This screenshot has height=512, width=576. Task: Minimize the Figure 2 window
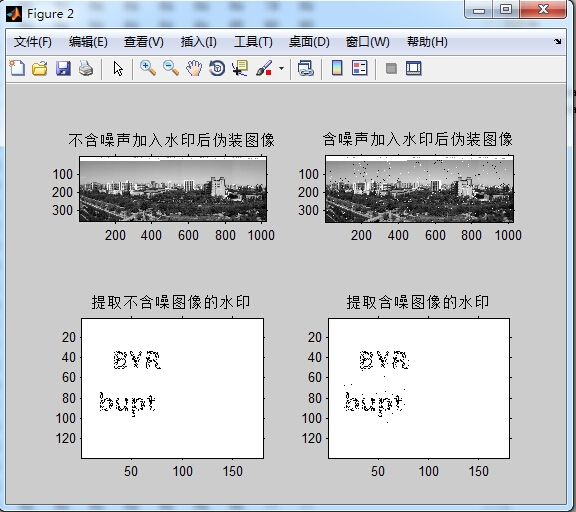[479, 10]
